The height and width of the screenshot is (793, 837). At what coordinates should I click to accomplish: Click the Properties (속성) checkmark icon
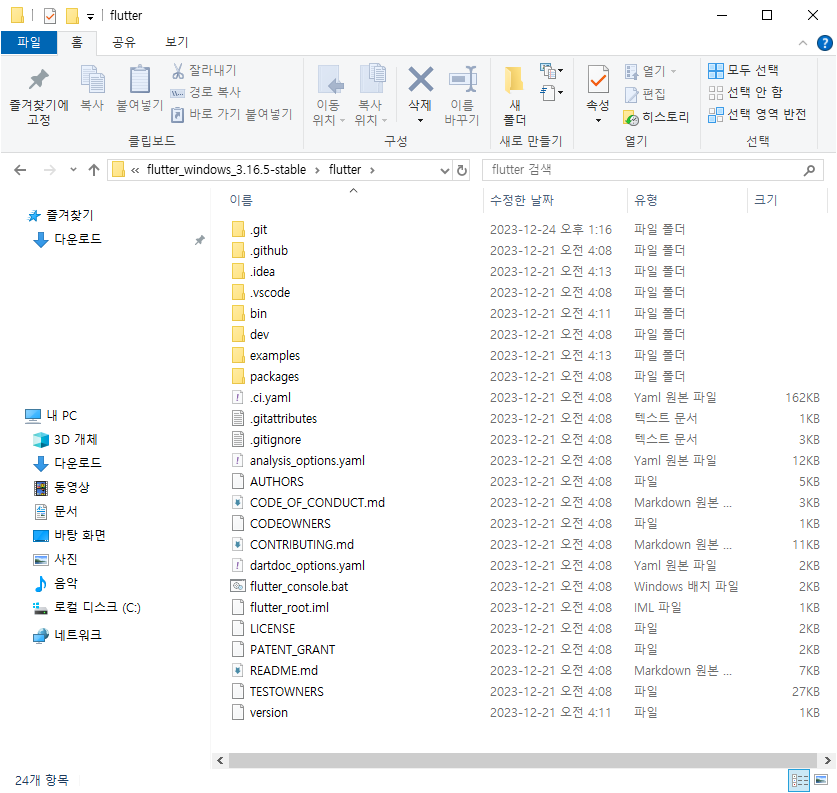pos(598,80)
